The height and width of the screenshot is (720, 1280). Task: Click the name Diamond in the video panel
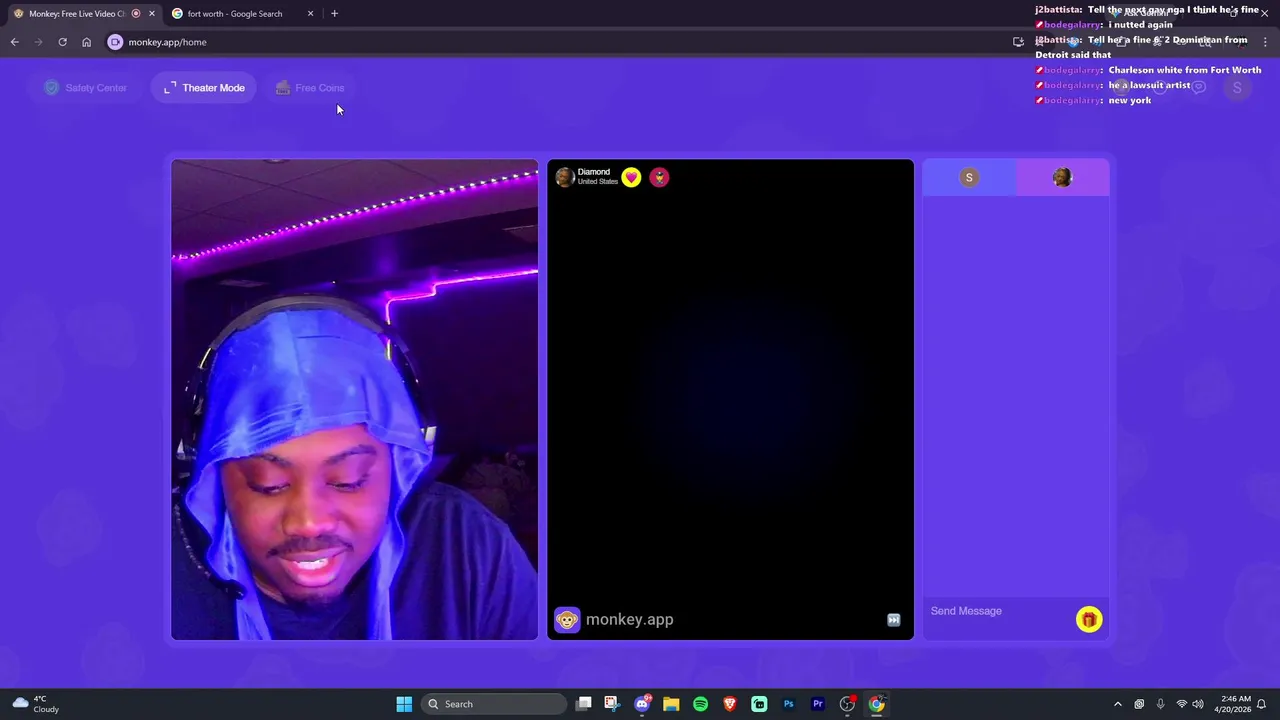593,172
